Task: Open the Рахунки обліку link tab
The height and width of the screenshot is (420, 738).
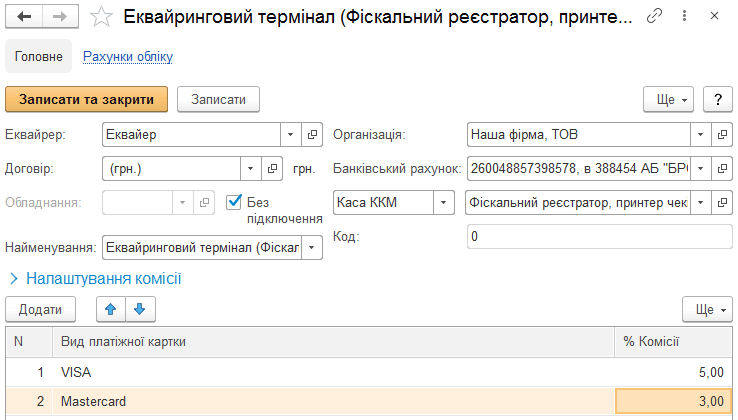Action: (128, 57)
